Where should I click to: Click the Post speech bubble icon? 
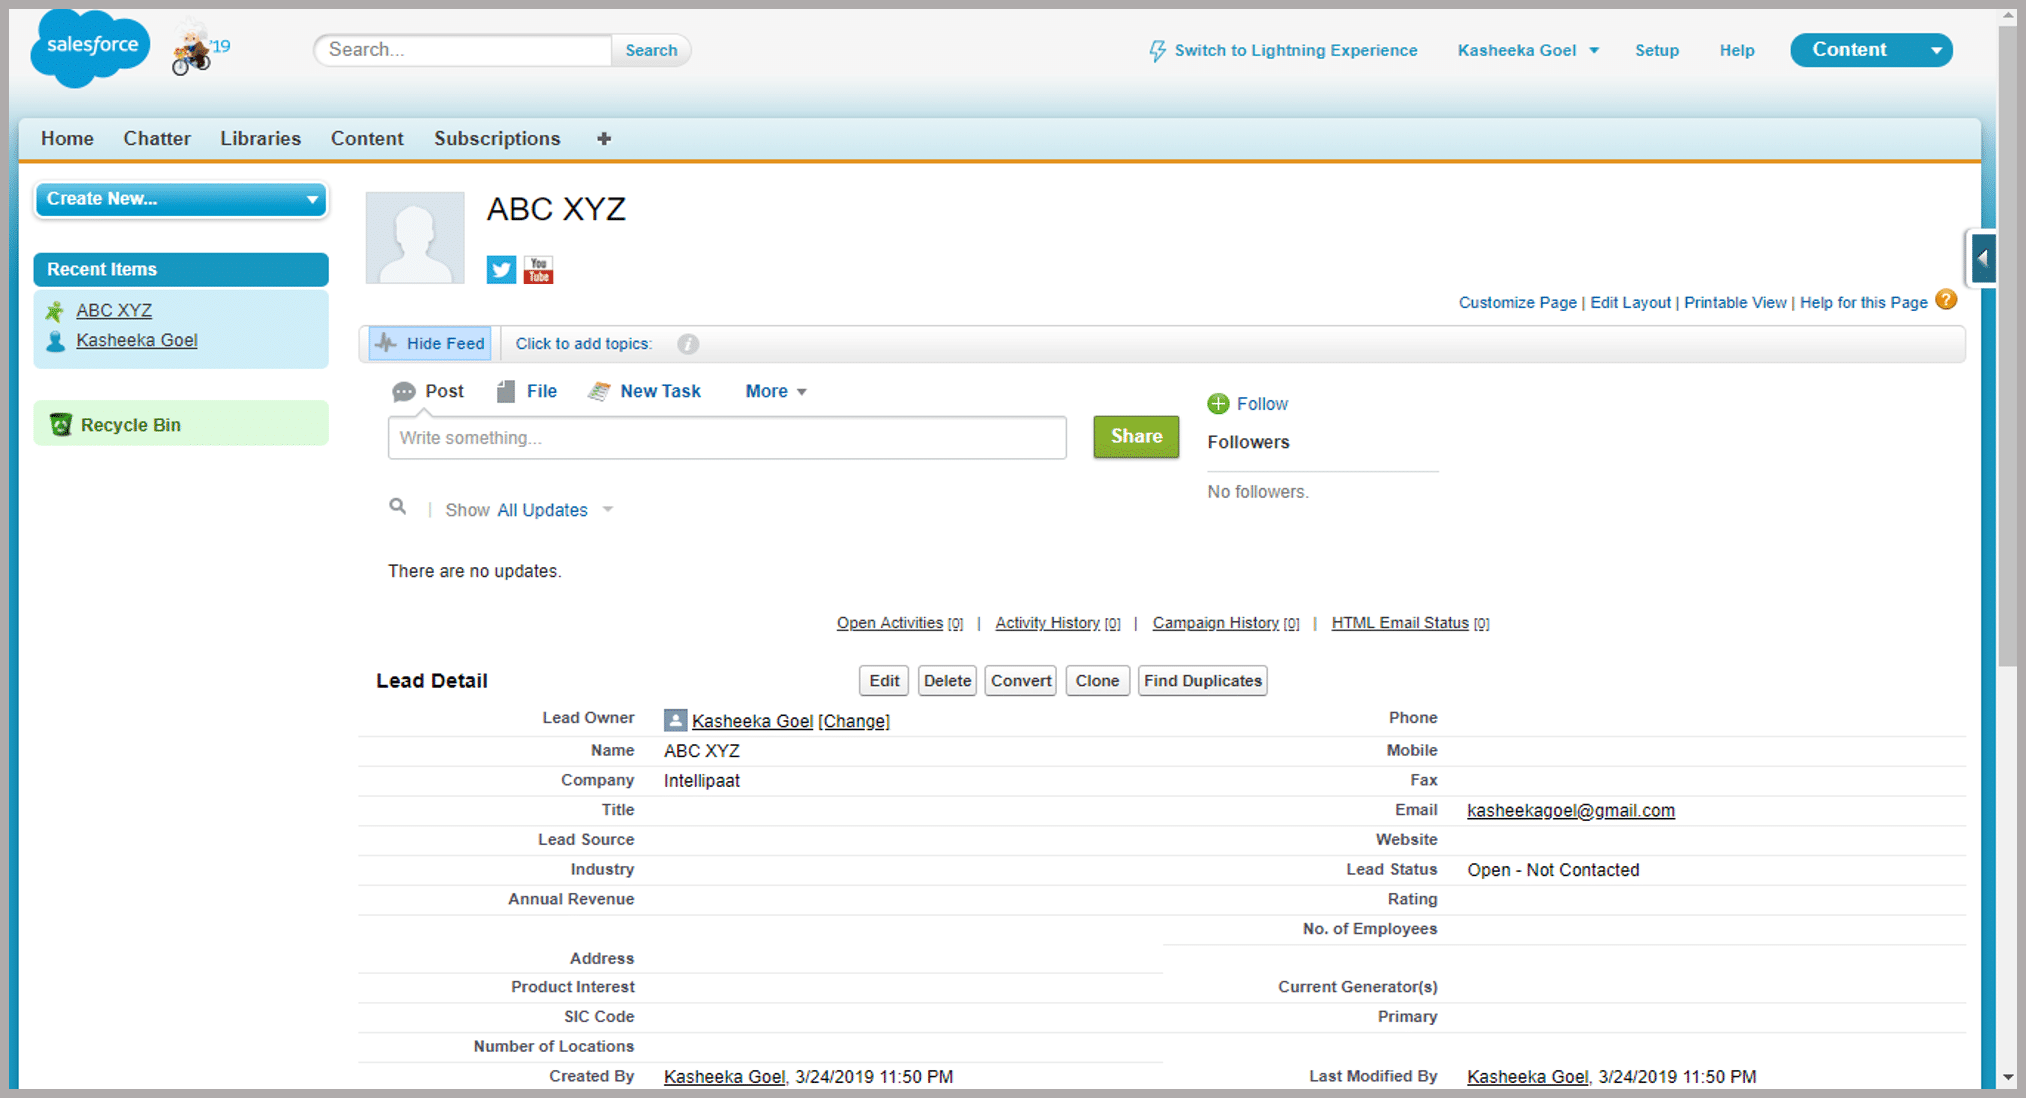[404, 392]
